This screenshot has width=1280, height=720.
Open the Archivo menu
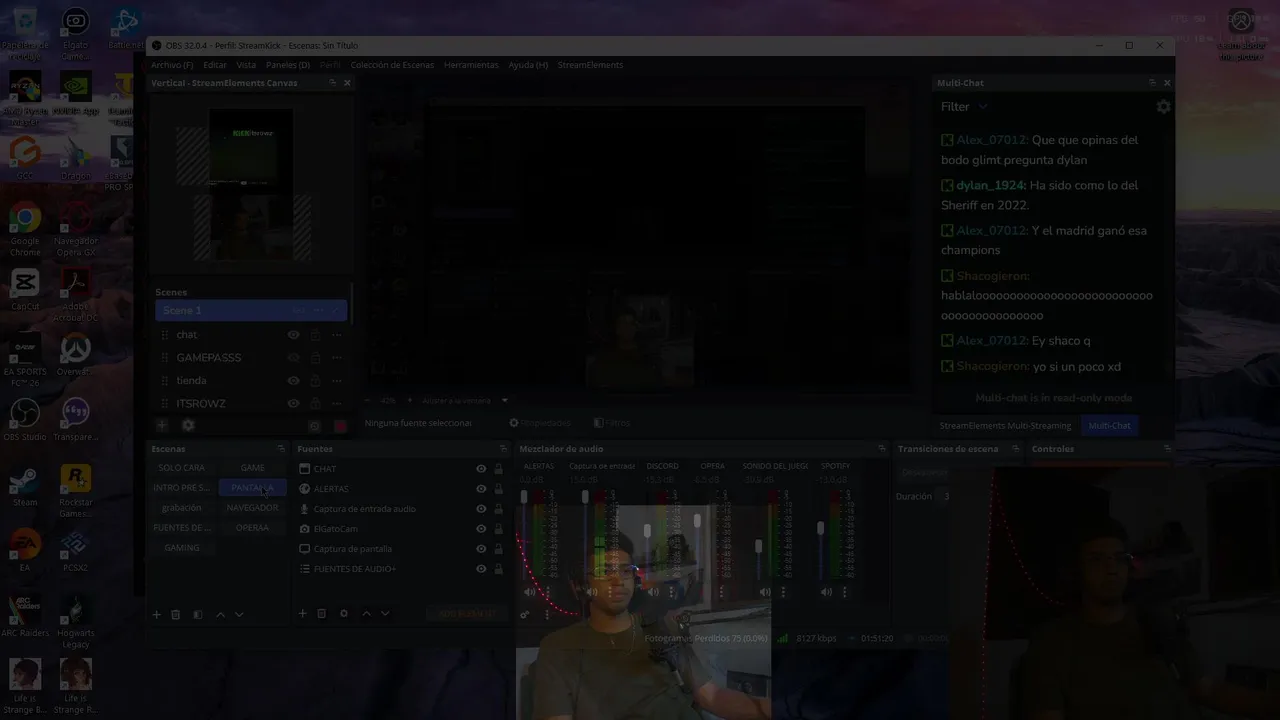click(x=172, y=65)
